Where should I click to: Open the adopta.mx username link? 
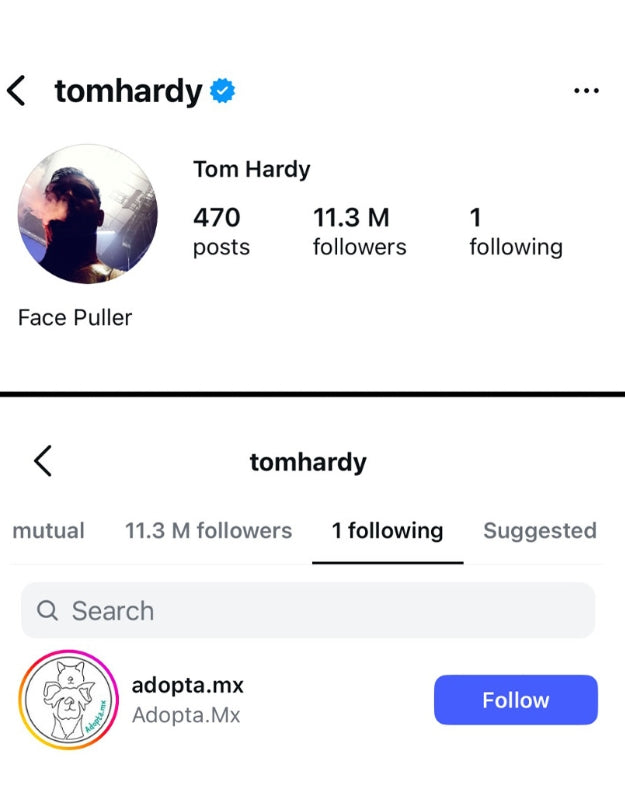(188, 686)
